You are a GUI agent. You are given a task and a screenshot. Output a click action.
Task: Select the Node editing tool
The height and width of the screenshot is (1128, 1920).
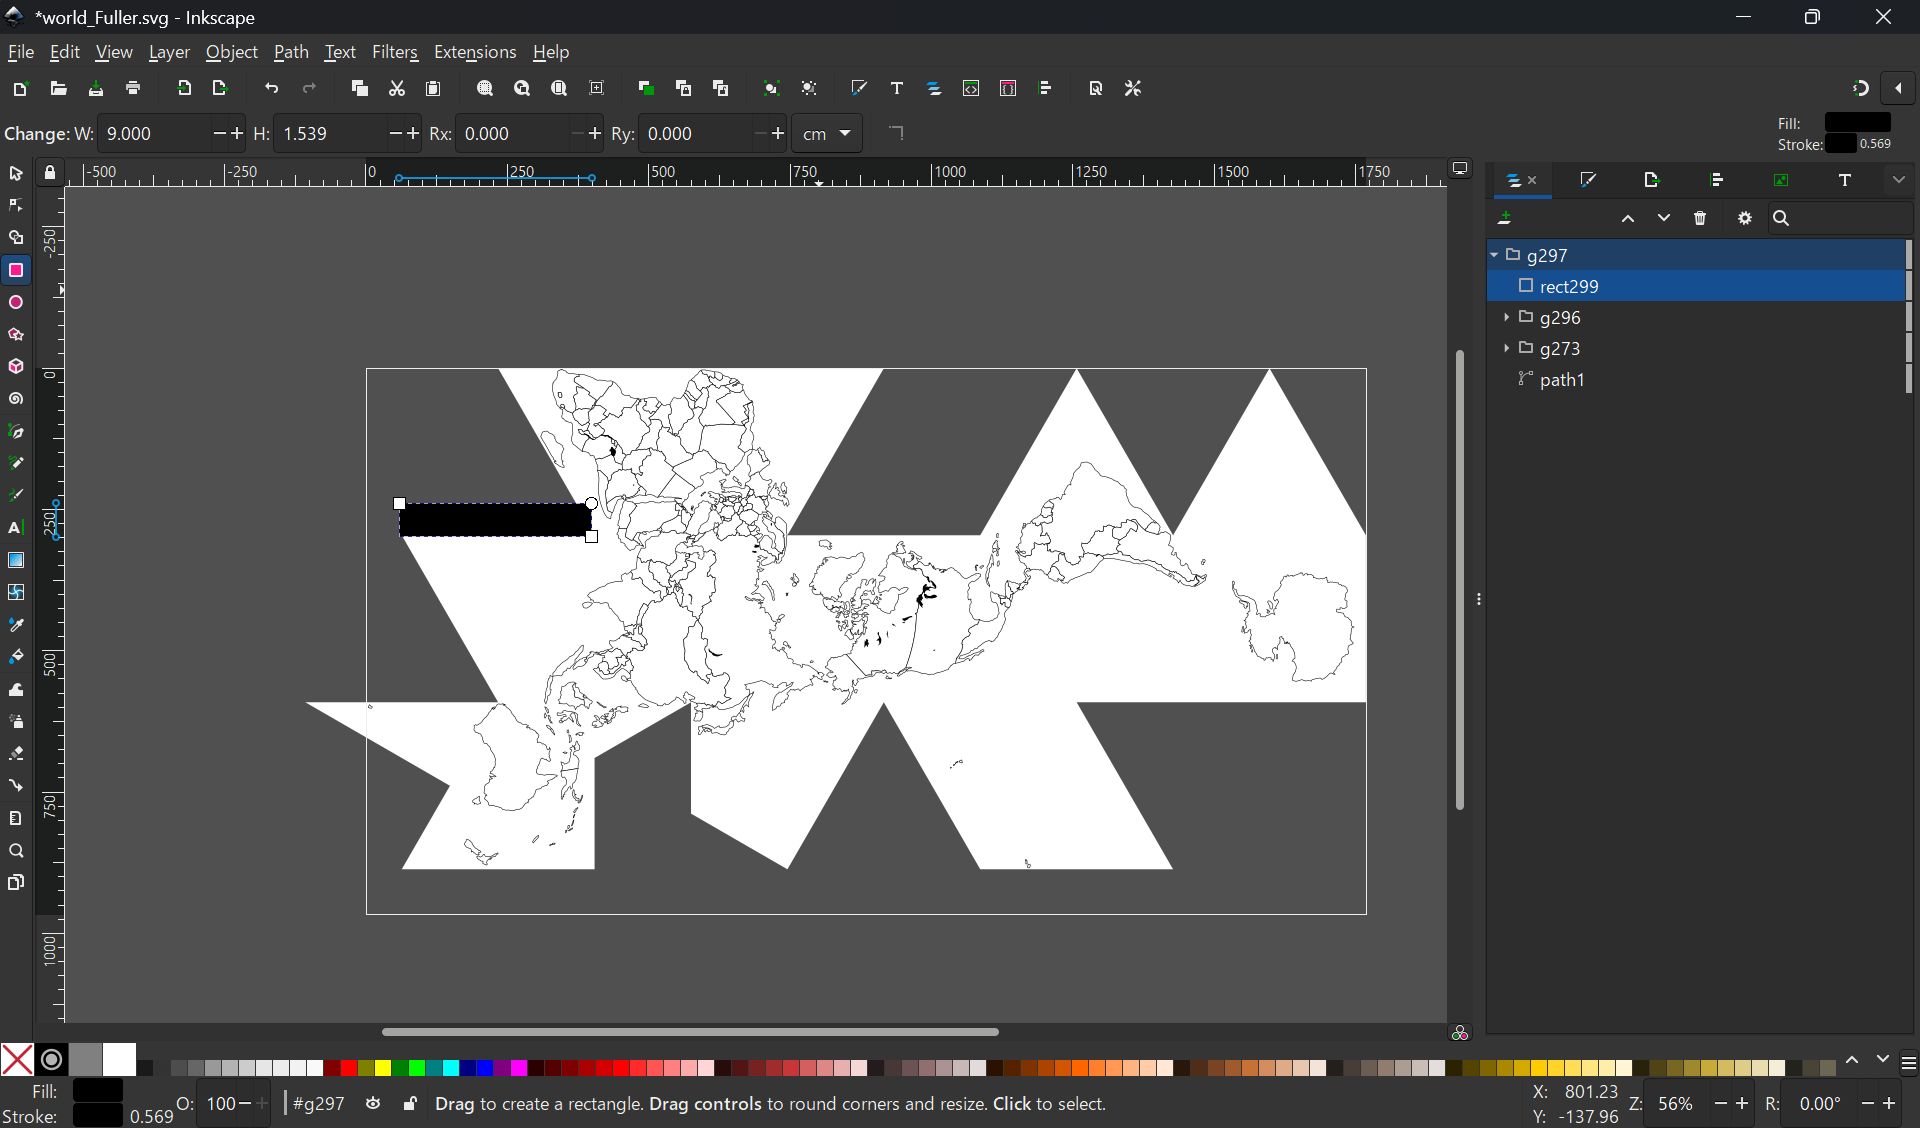[15, 206]
